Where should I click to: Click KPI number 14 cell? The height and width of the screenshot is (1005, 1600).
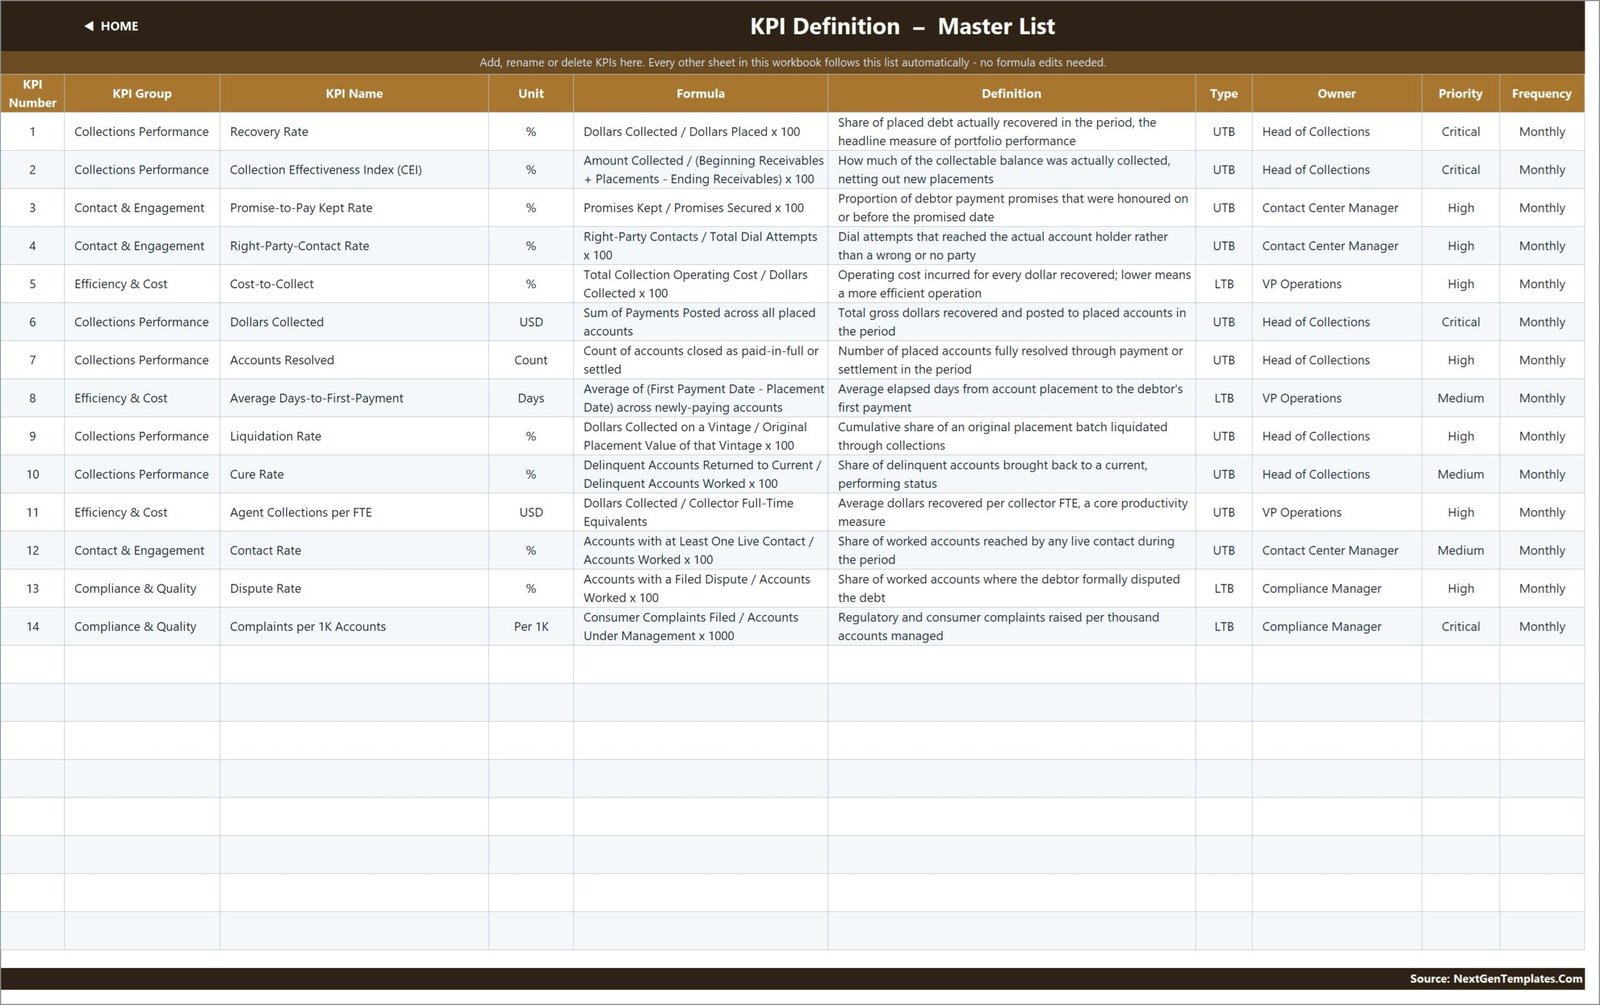(x=32, y=626)
